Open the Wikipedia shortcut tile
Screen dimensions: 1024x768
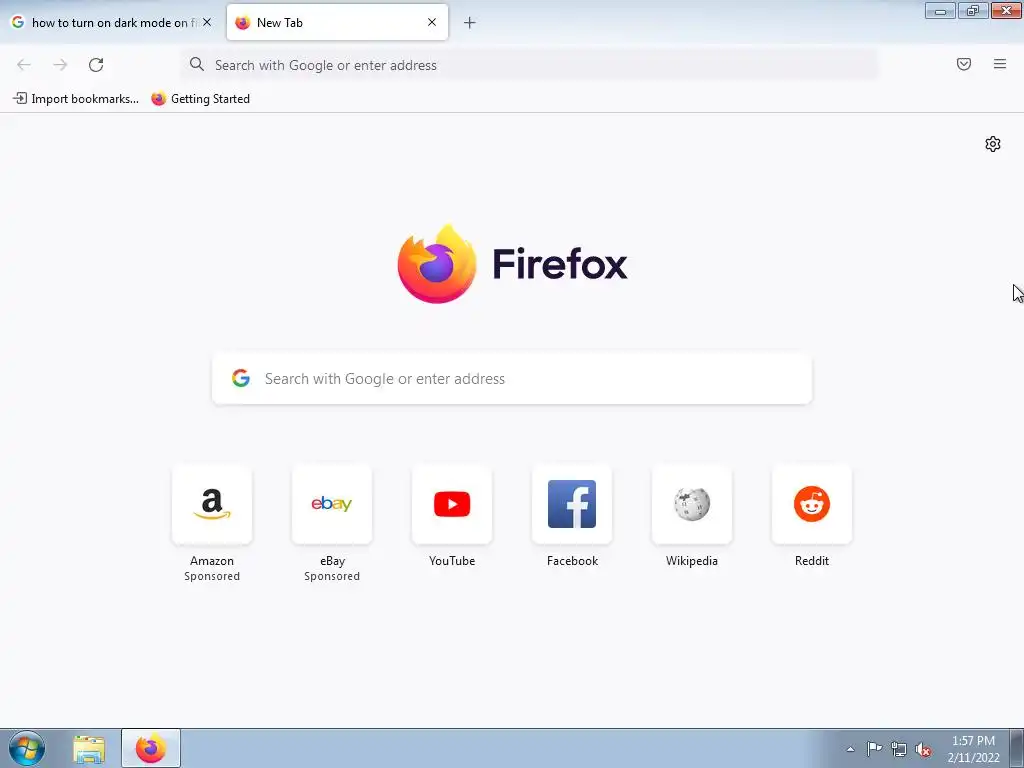point(692,504)
